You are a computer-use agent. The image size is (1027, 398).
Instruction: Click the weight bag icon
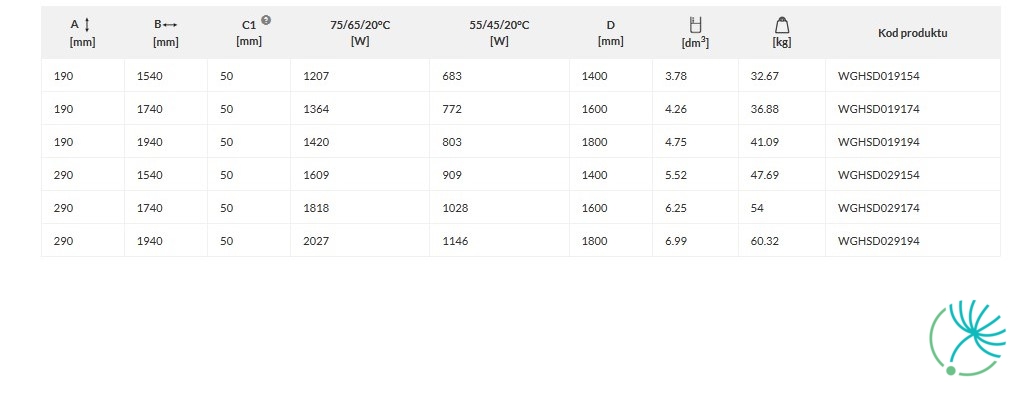[x=782, y=26]
